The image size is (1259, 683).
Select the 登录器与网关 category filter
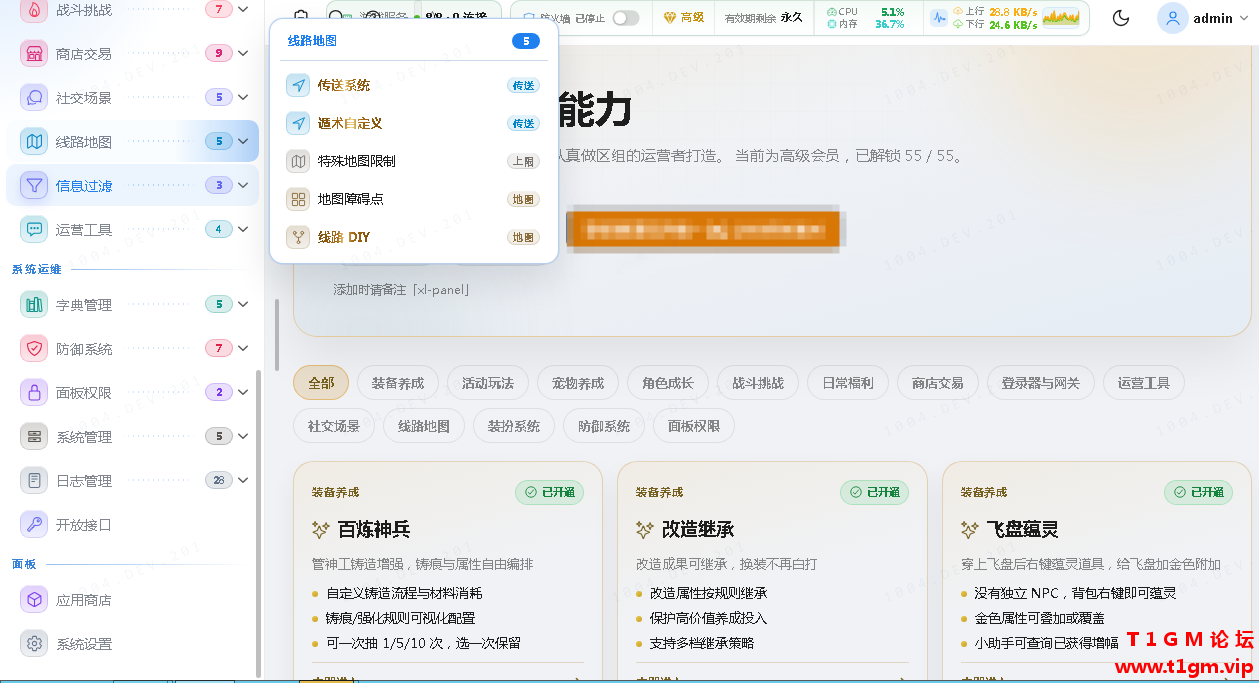pos(1041,383)
